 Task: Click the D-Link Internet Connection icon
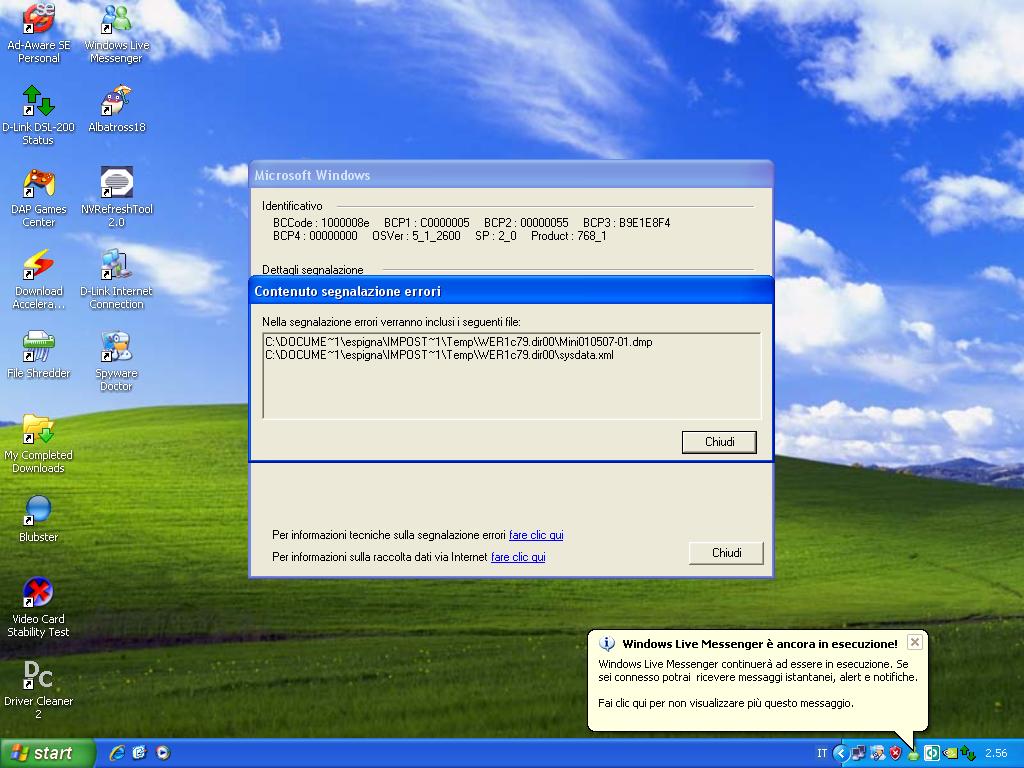[116, 280]
